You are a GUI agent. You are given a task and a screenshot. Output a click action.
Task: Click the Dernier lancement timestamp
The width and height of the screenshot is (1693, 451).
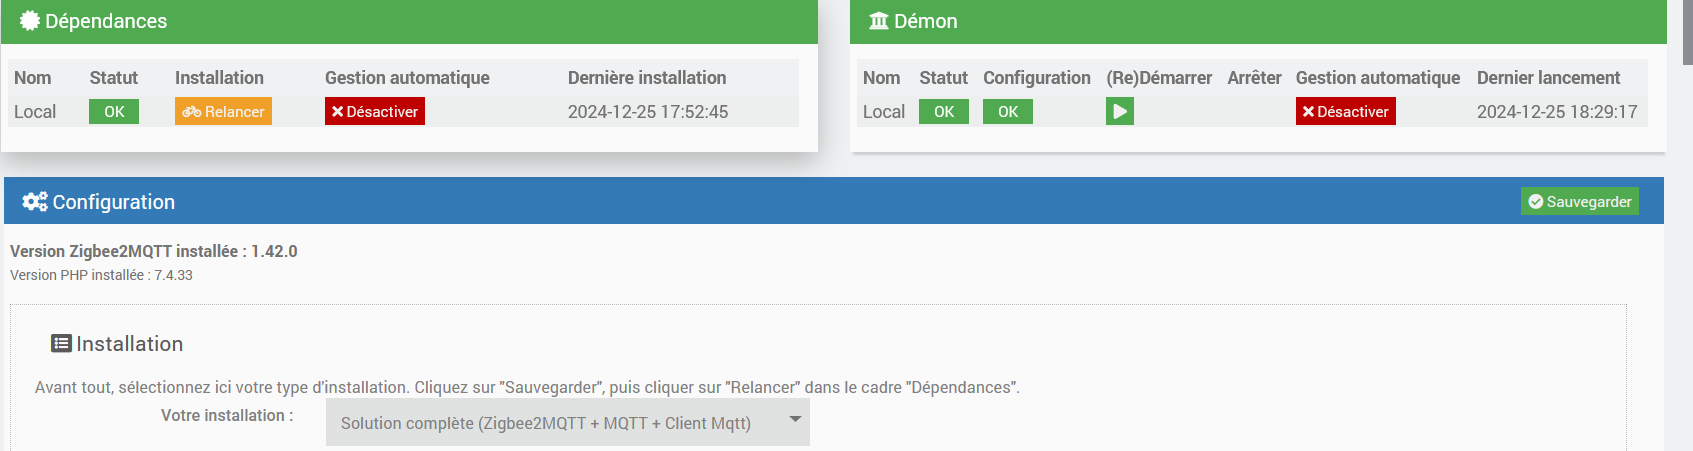click(x=1557, y=112)
